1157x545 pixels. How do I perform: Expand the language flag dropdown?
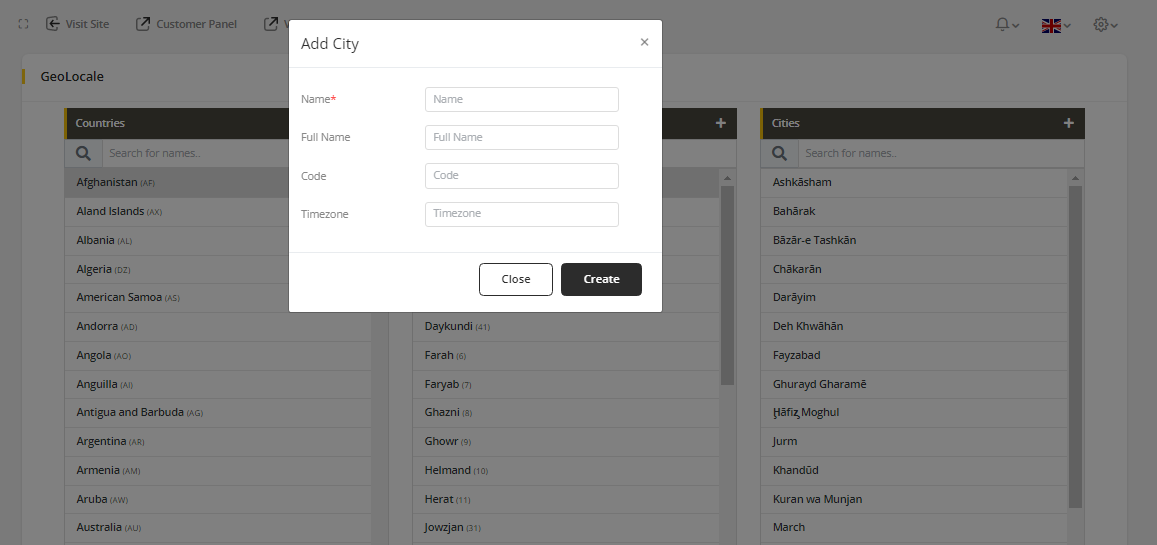1056,25
